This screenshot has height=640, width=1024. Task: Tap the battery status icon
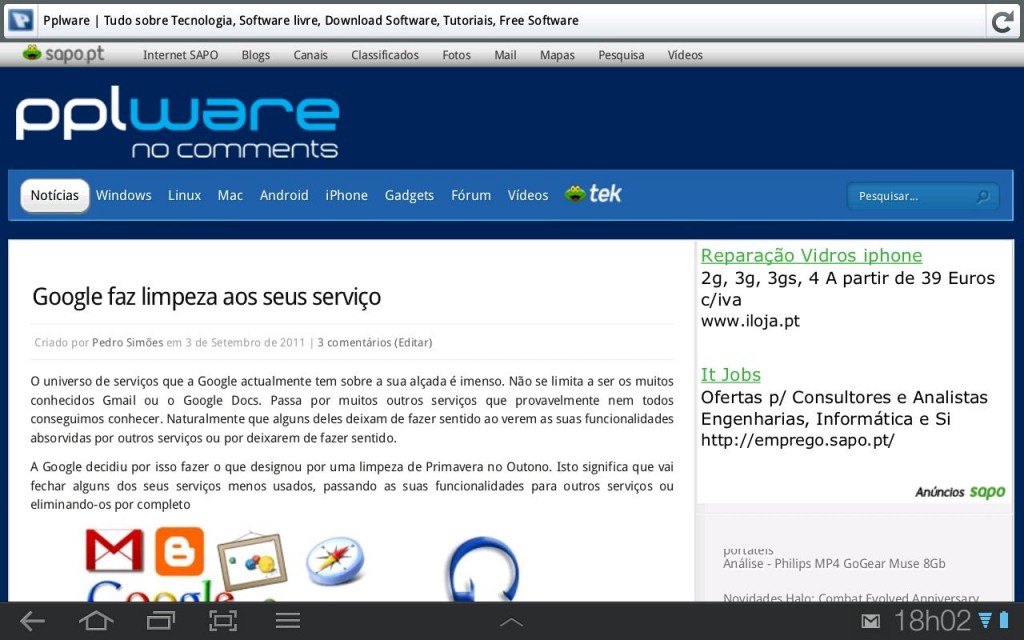1004,620
